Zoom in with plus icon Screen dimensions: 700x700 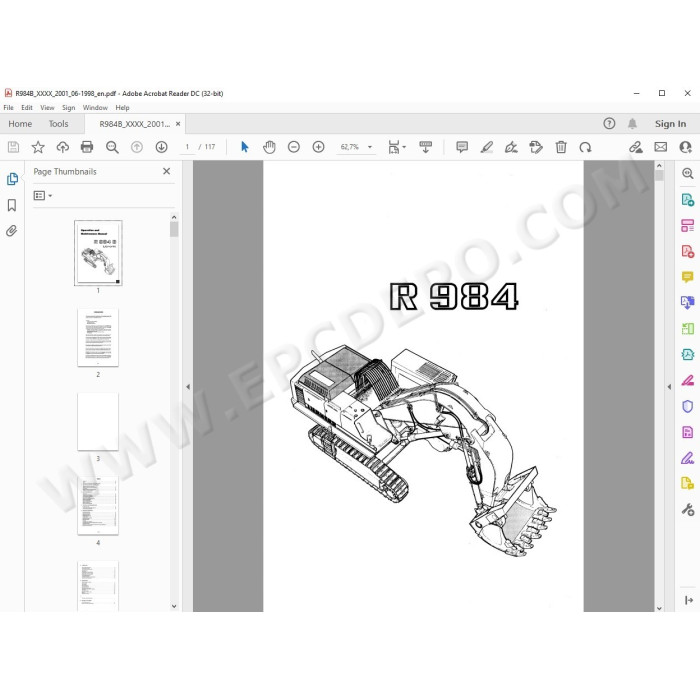click(318, 147)
